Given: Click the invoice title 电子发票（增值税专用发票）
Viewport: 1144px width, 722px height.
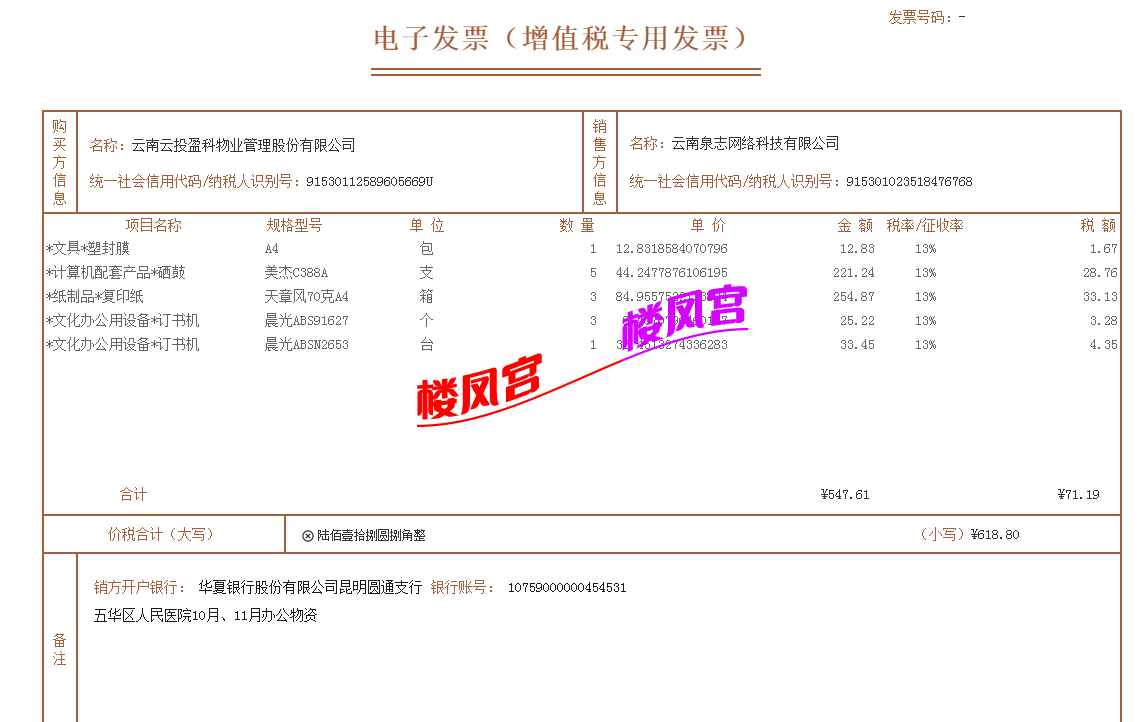Looking at the screenshot, I should [562, 39].
